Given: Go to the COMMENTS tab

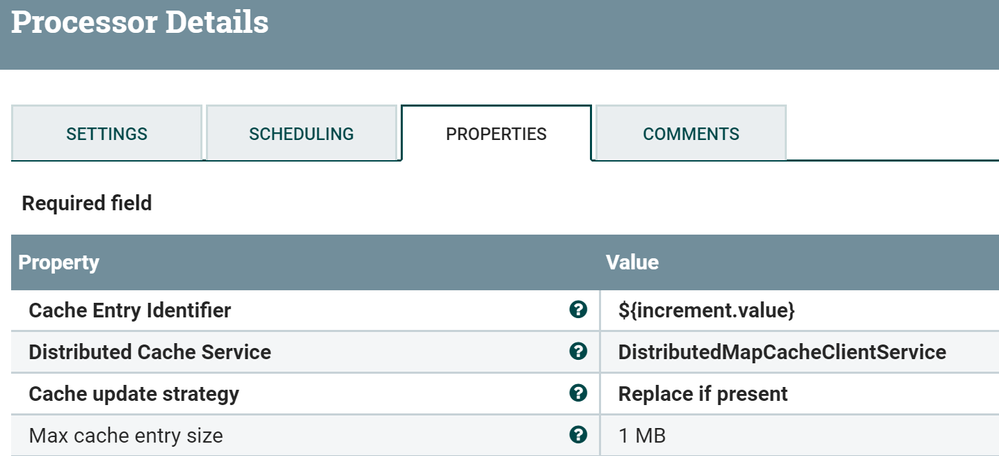Looking at the screenshot, I should [691, 134].
